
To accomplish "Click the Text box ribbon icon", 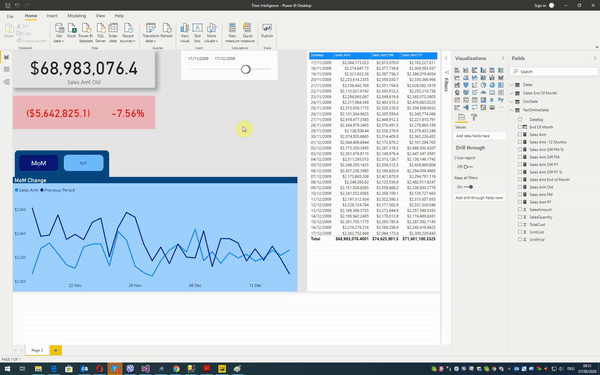I will (197, 33).
